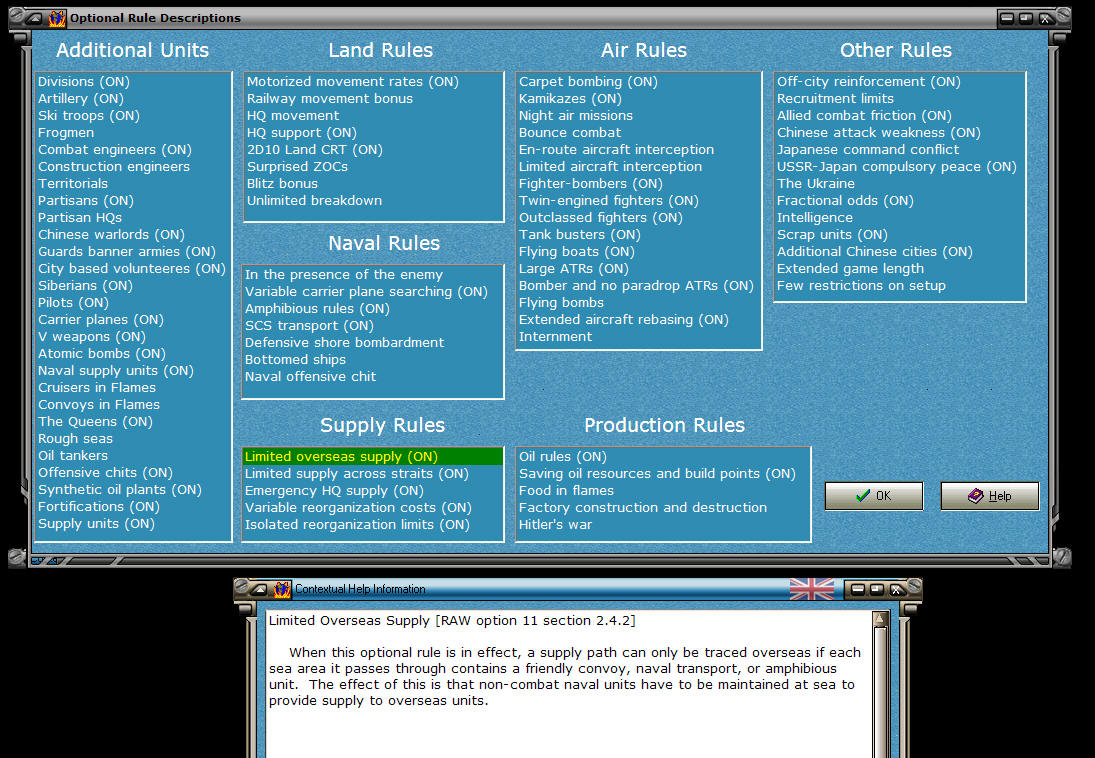This screenshot has height=758, width=1095.
Task: Select Railway movement bonus rule
Action: pos(330,99)
